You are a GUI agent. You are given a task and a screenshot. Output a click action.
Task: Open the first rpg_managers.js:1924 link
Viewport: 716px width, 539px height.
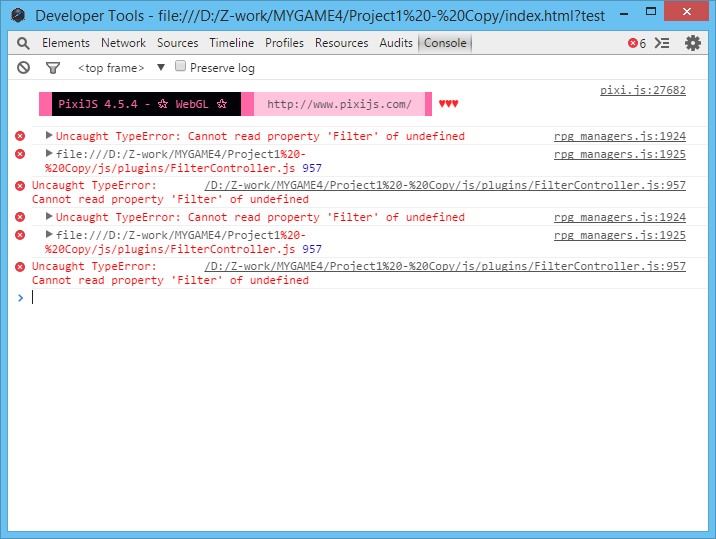click(x=620, y=136)
